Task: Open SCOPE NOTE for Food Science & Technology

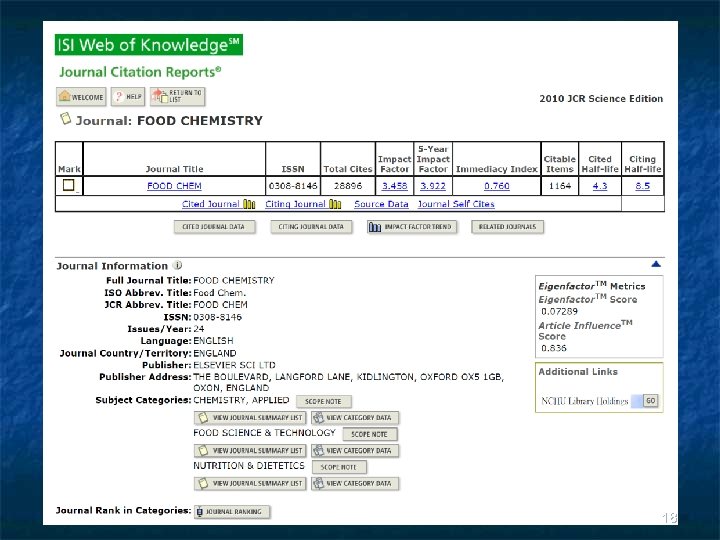Action: tap(370, 434)
